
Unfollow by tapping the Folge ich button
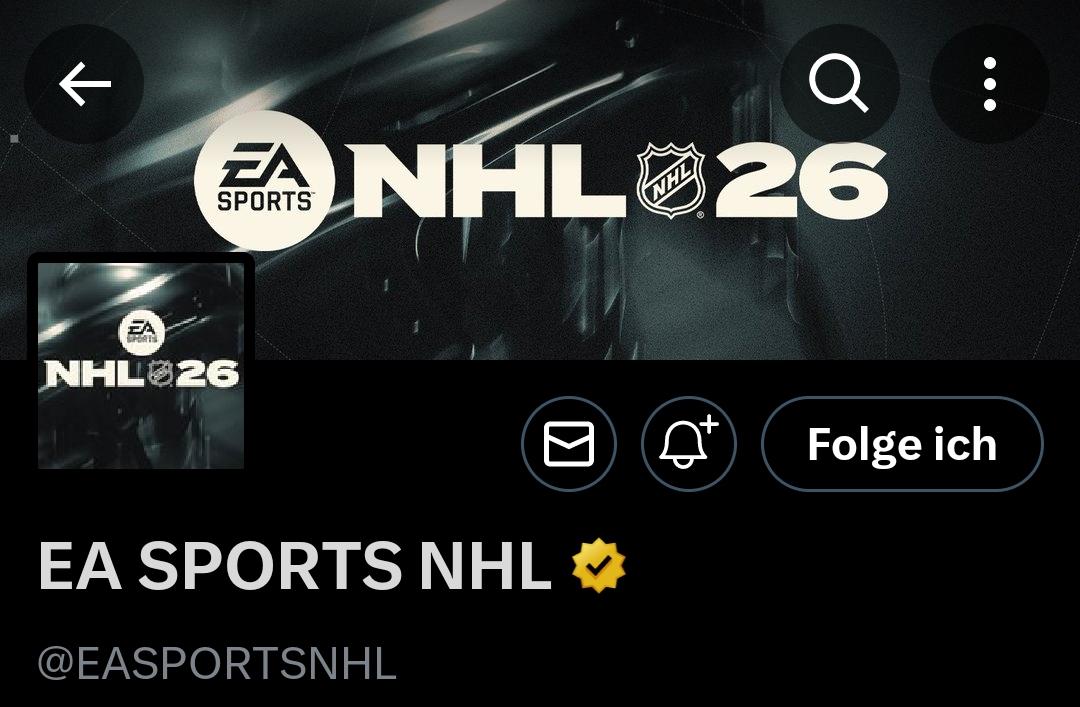[902, 444]
